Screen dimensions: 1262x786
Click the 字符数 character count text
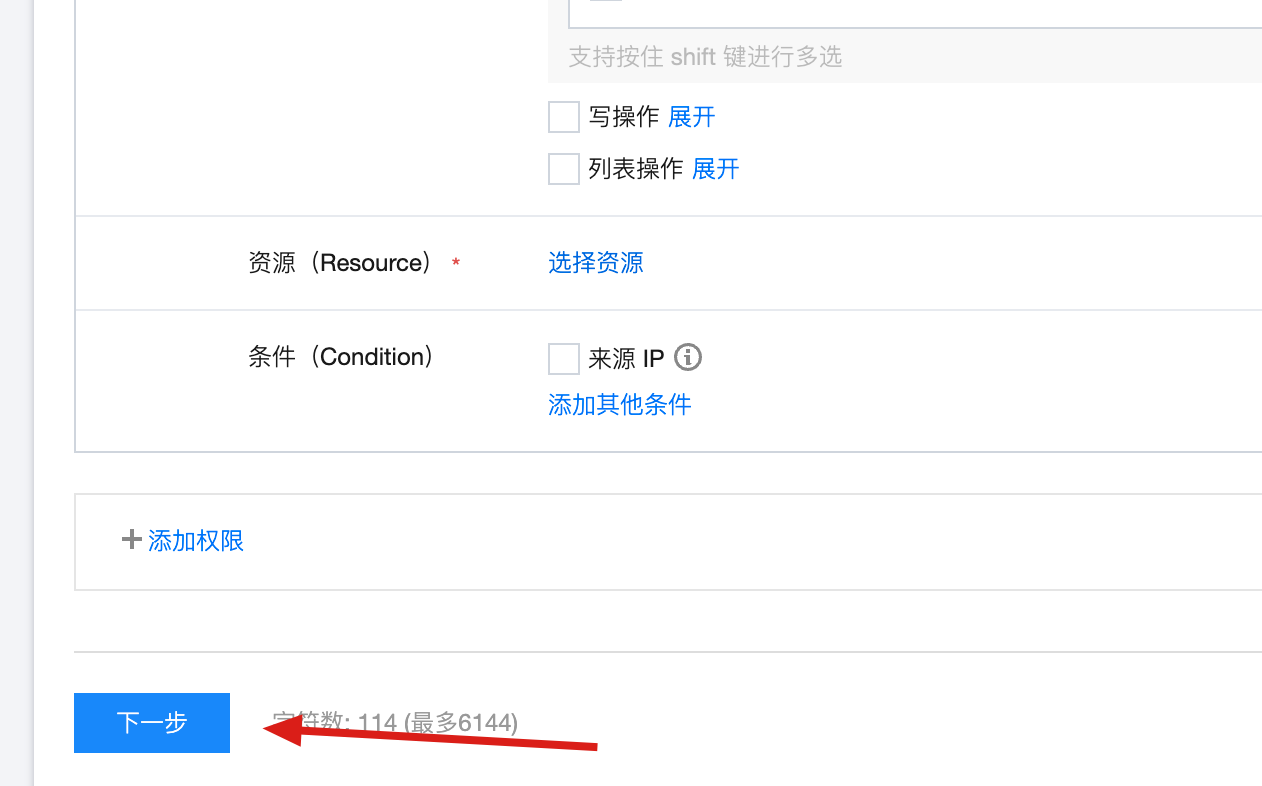coord(396,722)
